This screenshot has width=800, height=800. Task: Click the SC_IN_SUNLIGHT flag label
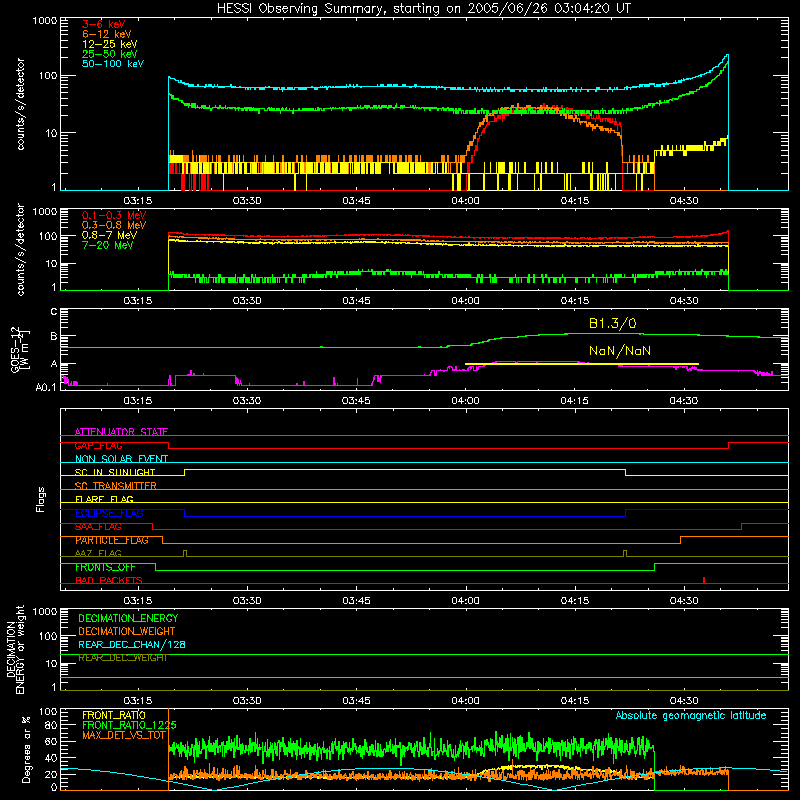(115, 472)
